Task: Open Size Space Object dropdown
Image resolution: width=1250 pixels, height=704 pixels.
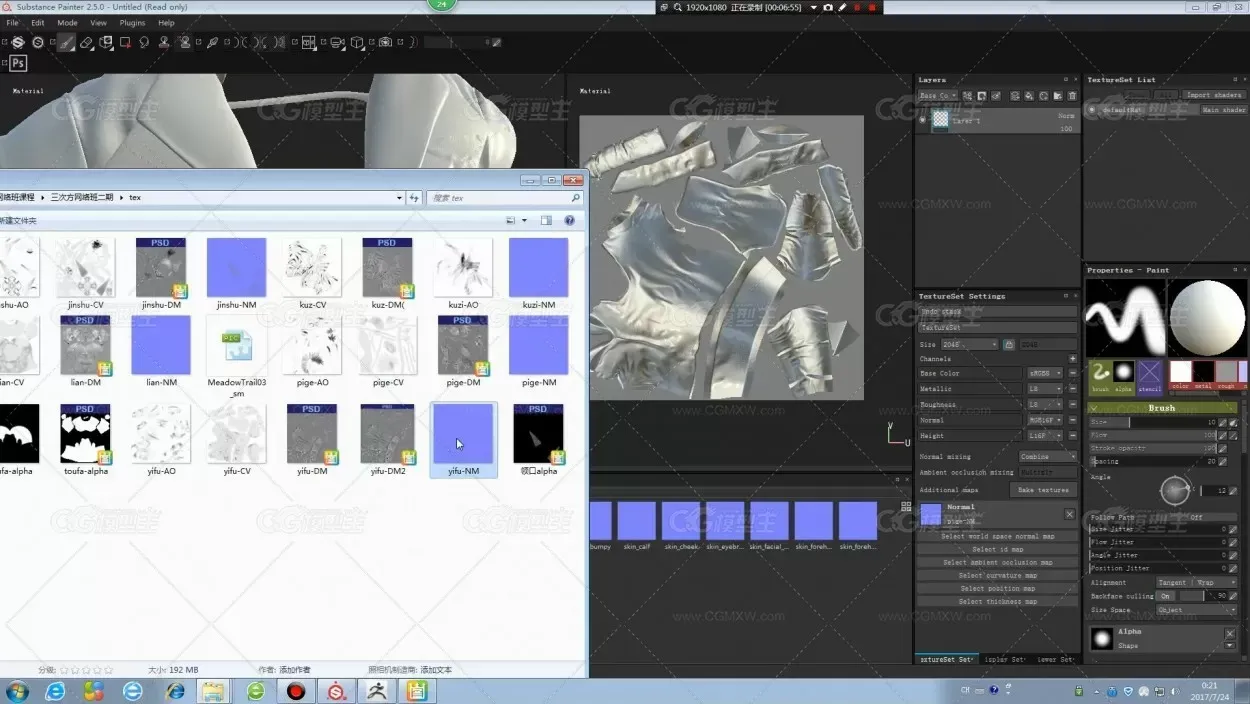Action: tap(1196, 610)
